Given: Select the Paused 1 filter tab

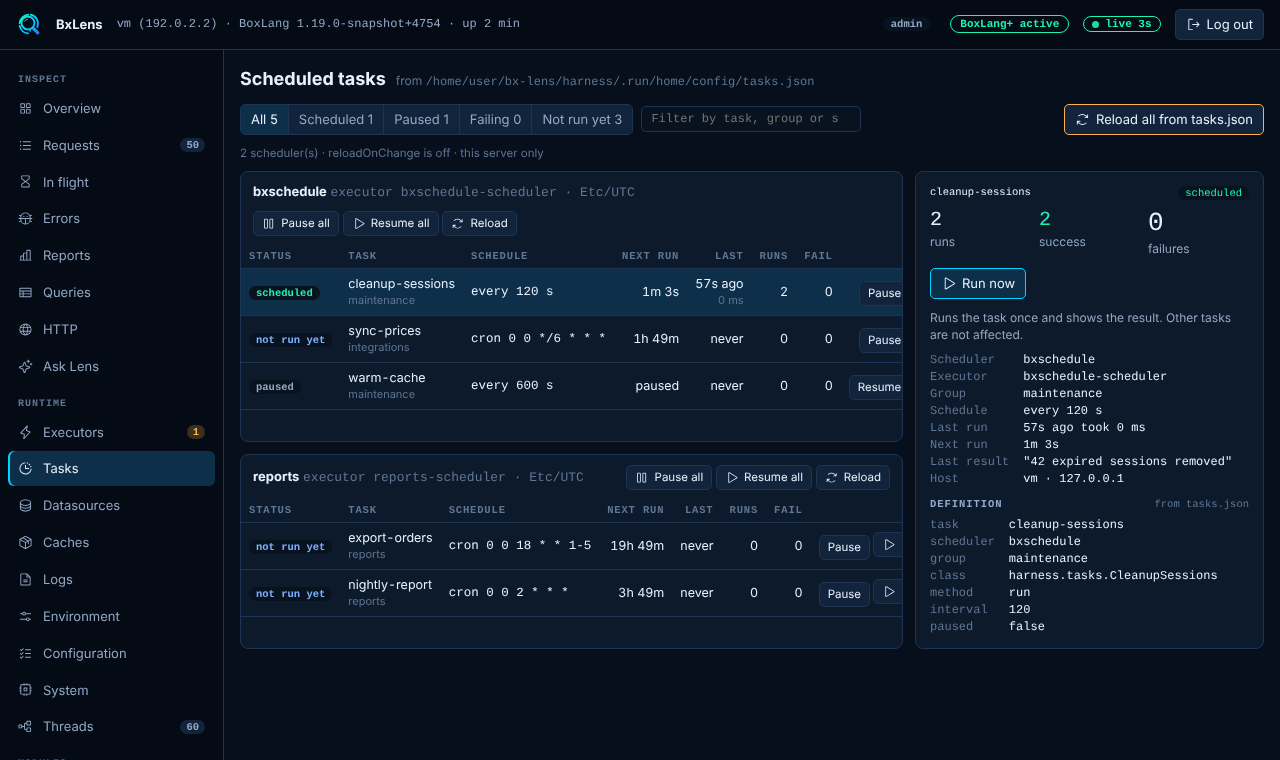Looking at the screenshot, I should click(421, 119).
